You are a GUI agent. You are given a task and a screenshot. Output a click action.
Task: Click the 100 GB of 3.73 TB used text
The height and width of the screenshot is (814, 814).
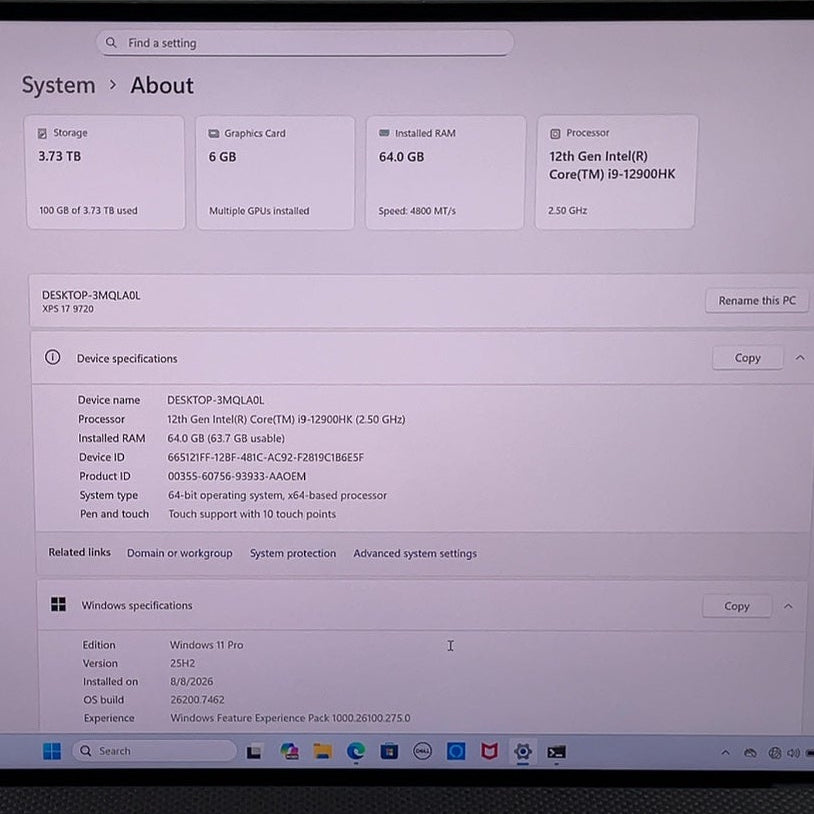coord(88,210)
